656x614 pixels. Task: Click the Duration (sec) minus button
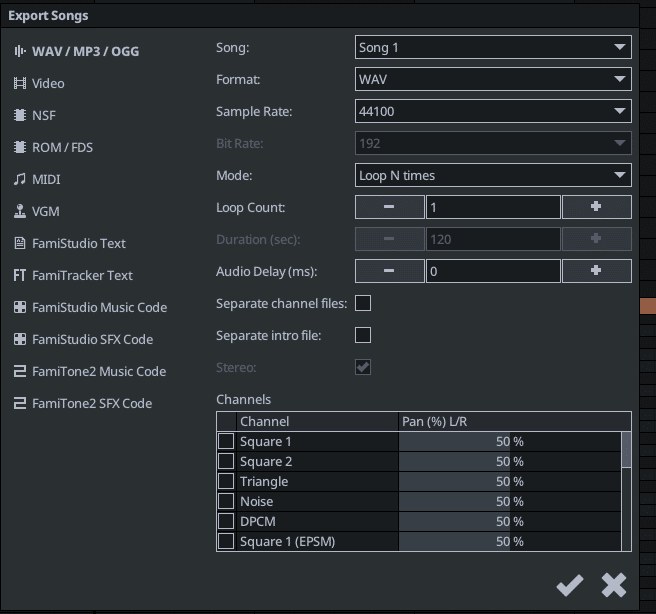pos(390,239)
